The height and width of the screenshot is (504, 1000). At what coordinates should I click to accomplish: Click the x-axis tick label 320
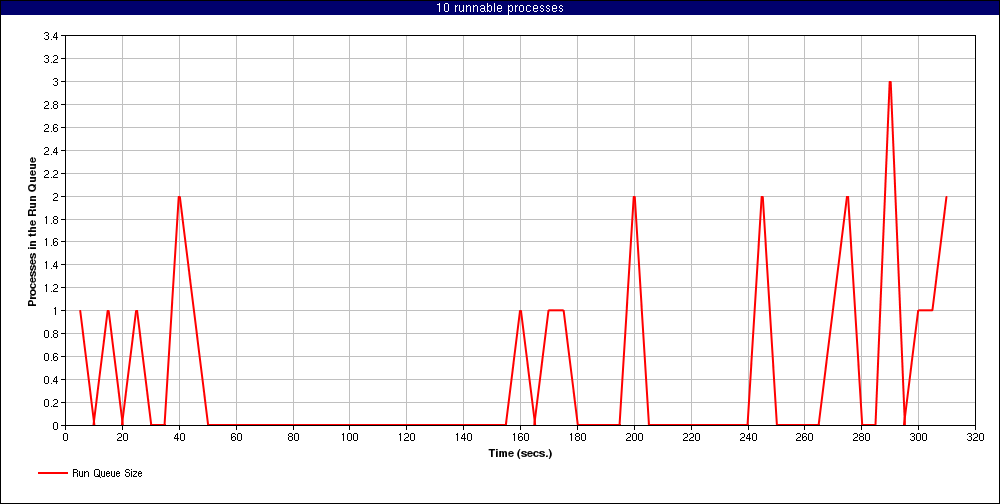(975, 437)
